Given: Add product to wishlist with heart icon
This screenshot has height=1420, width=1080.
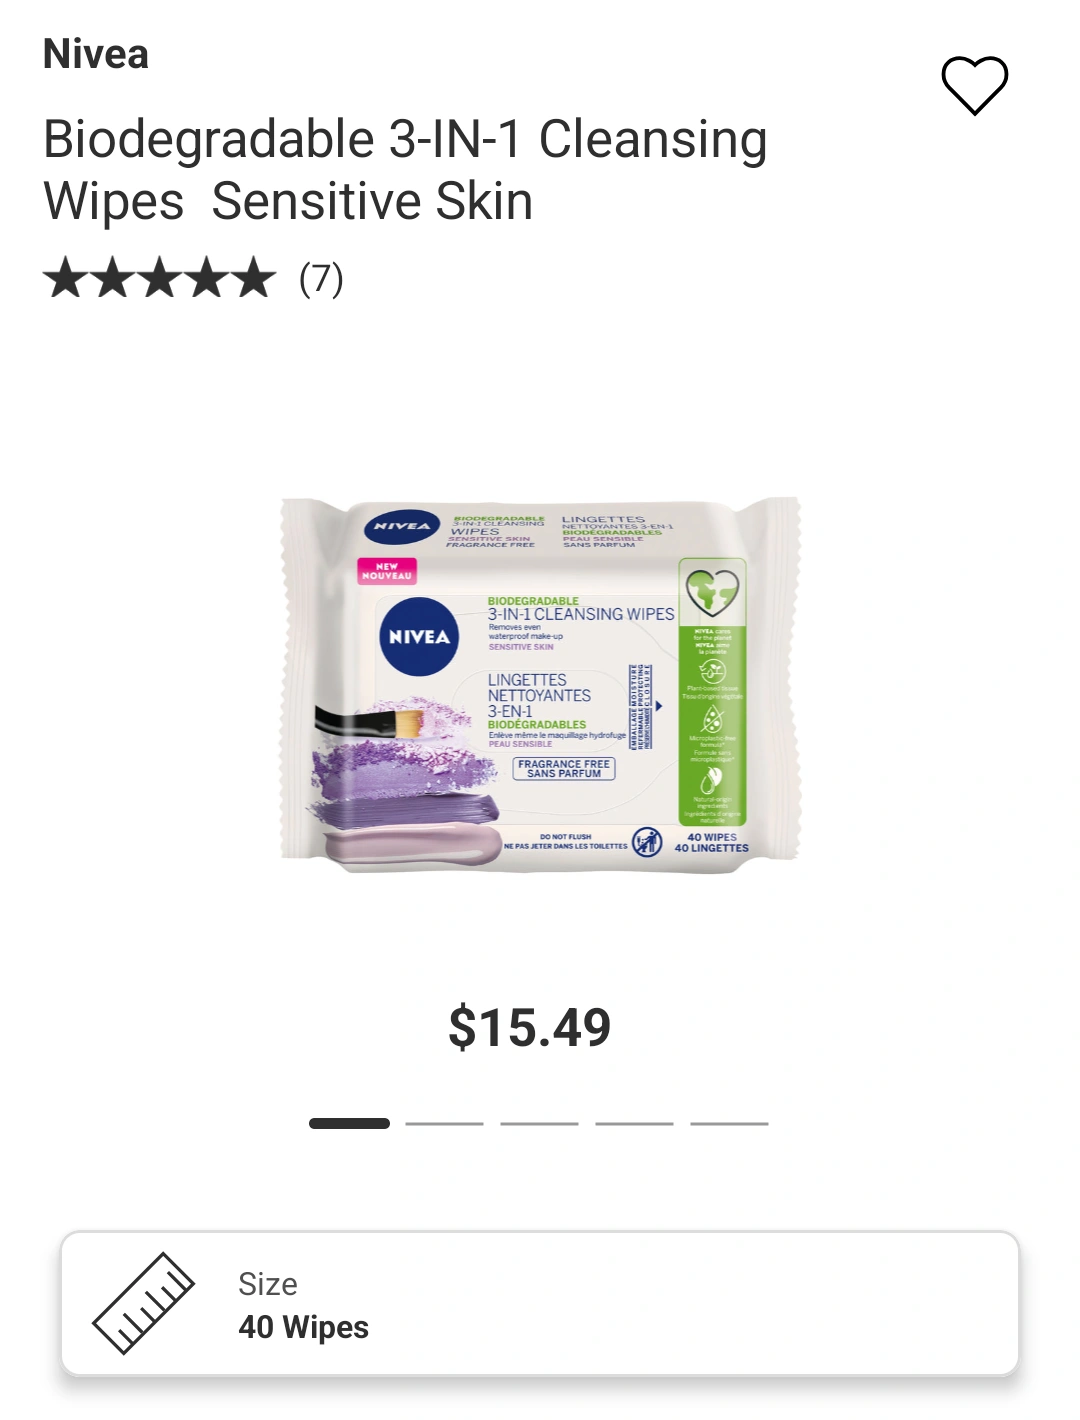Looking at the screenshot, I should pyautogui.click(x=974, y=85).
